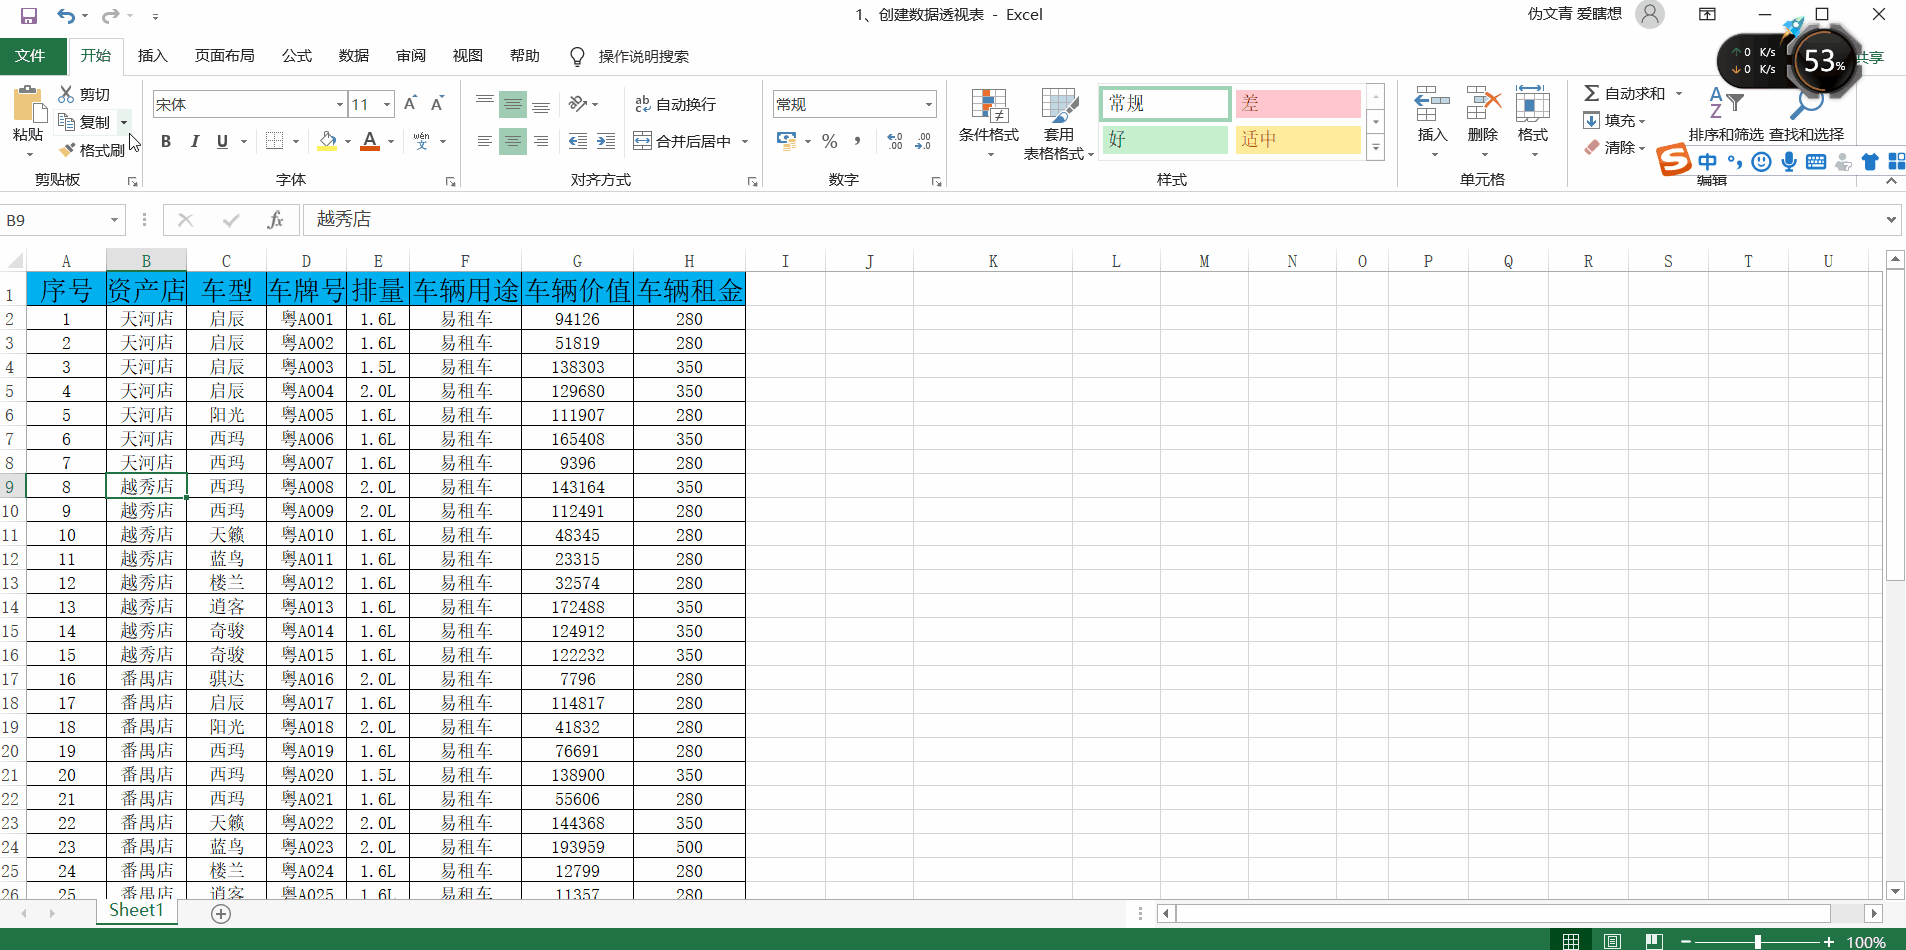The width and height of the screenshot is (1906, 950).
Task: Toggle Italic formatting
Action: click(194, 141)
